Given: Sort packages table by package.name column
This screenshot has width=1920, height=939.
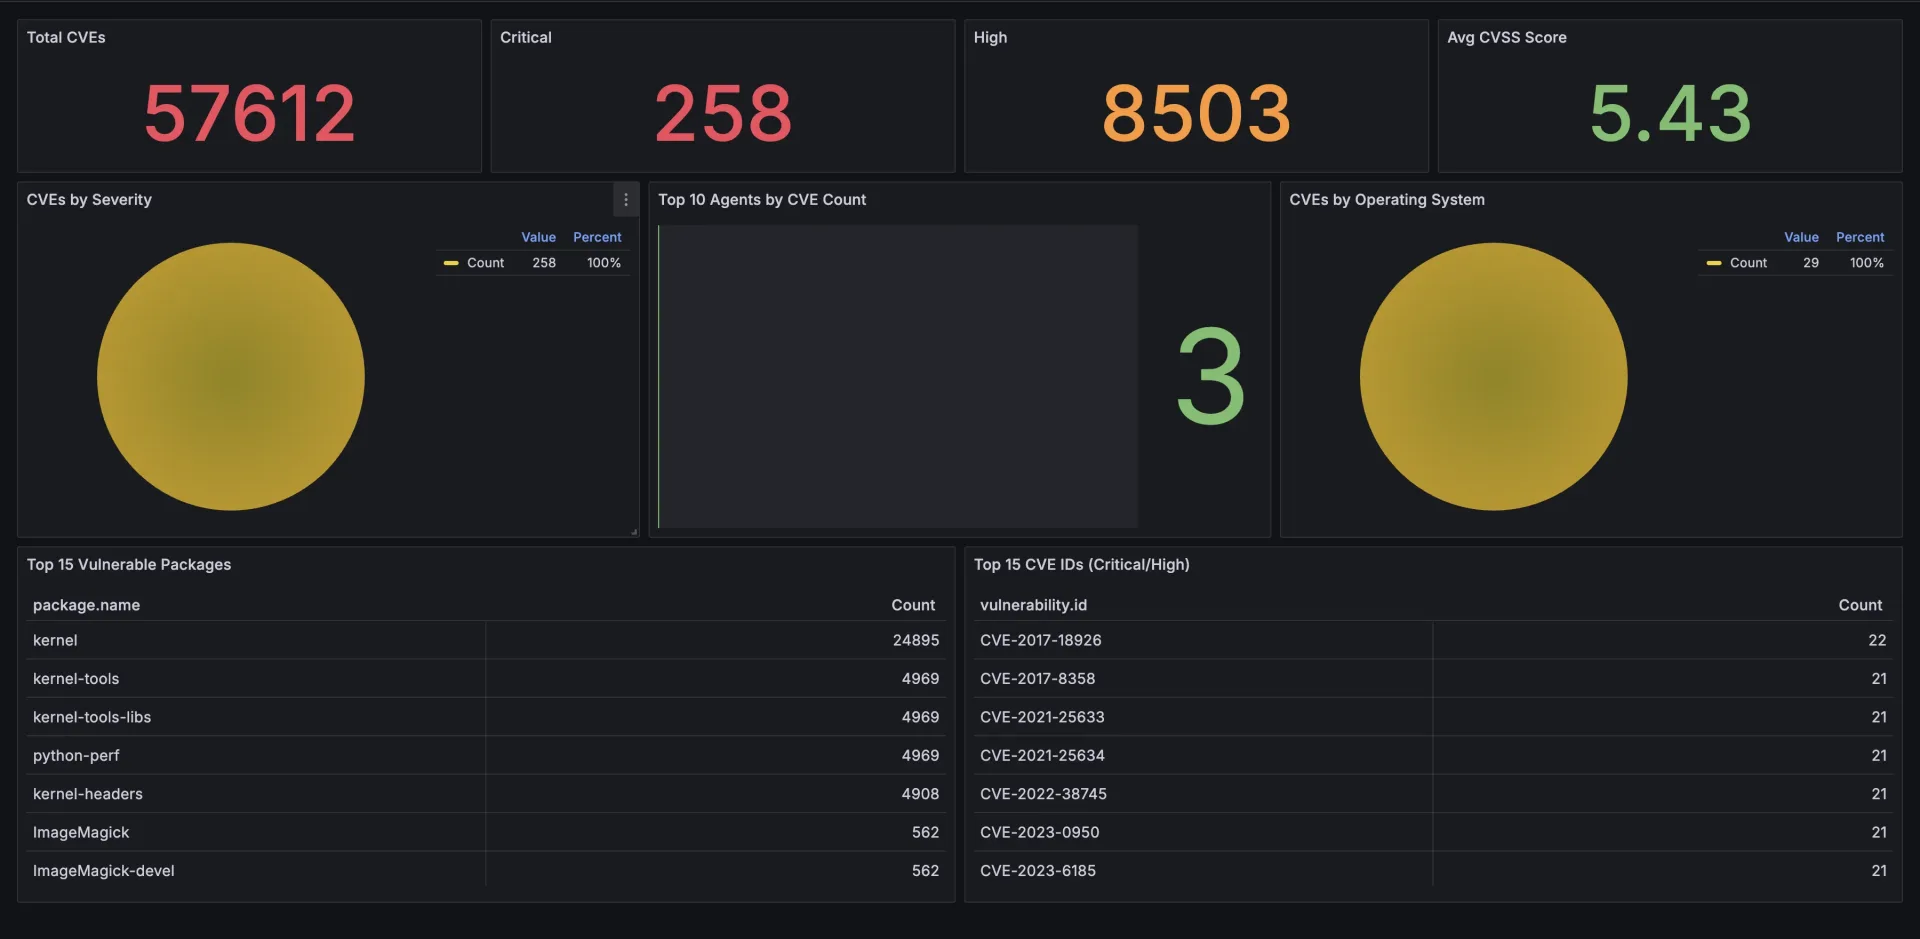Looking at the screenshot, I should [86, 605].
